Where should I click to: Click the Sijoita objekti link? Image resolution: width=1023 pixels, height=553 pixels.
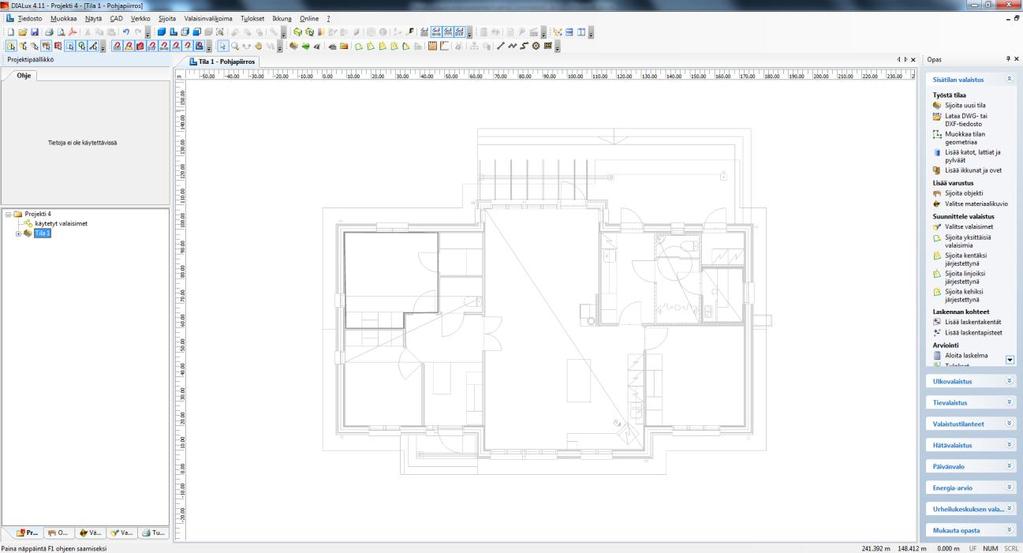coord(964,194)
